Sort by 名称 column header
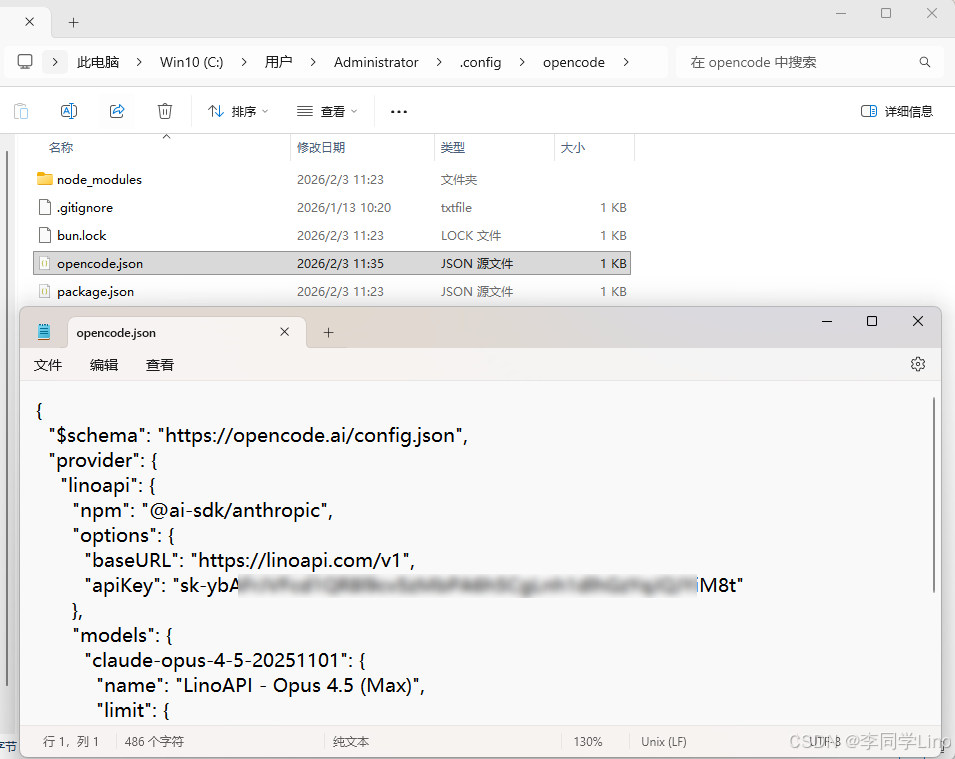955x759 pixels. [x=61, y=147]
